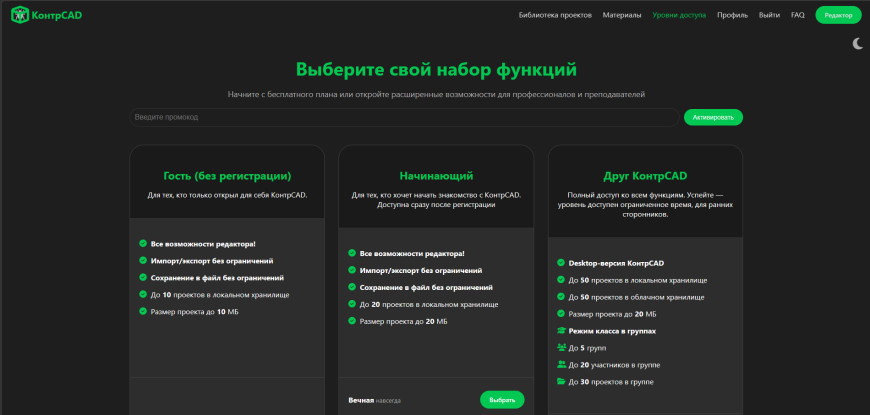Click Размер проекта до 10 МБ text

(x=195, y=312)
